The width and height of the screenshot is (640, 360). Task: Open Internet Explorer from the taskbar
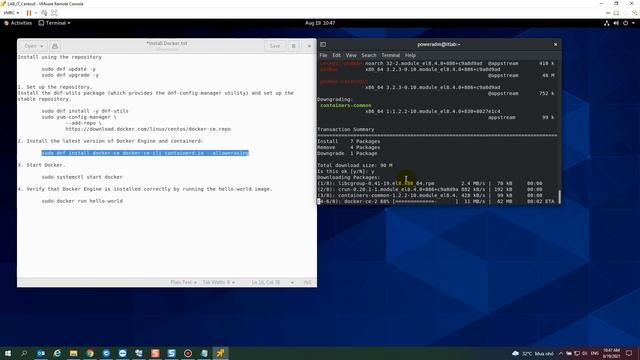pos(57,353)
